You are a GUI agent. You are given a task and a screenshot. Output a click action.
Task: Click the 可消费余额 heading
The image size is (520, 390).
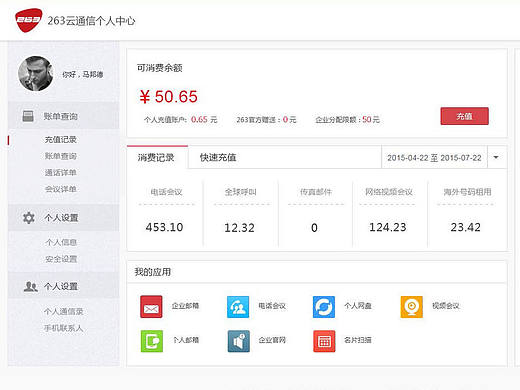click(x=159, y=68)
